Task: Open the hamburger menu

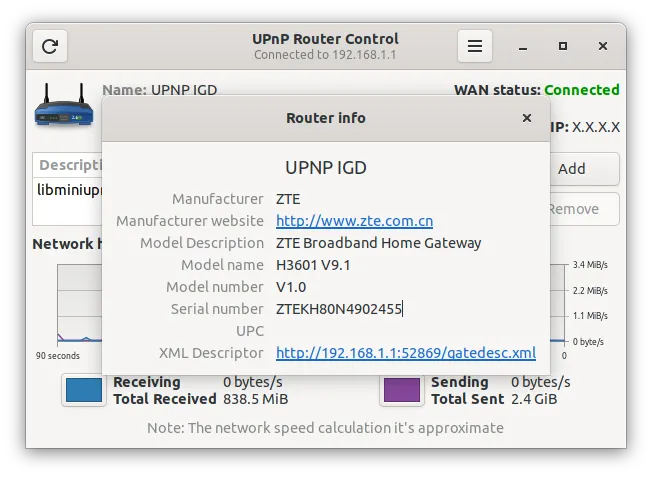Action: (475, 46)
